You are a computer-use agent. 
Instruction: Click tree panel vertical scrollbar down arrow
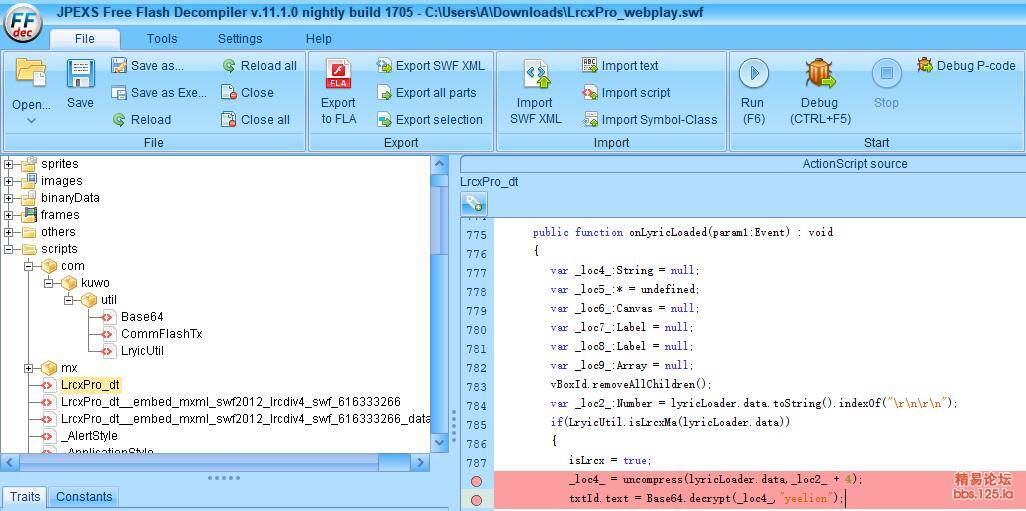pyautogui.click(x=440, y=443)
